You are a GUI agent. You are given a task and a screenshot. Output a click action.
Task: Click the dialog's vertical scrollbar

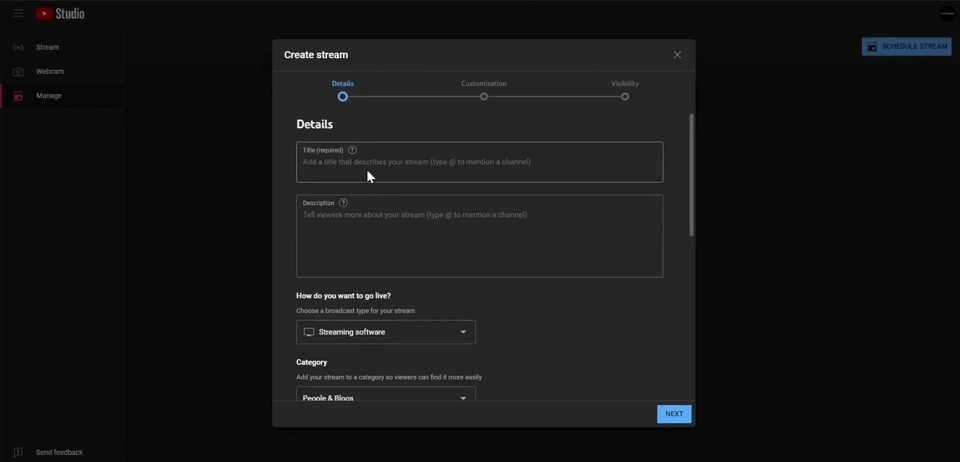(x=691, y=175)
